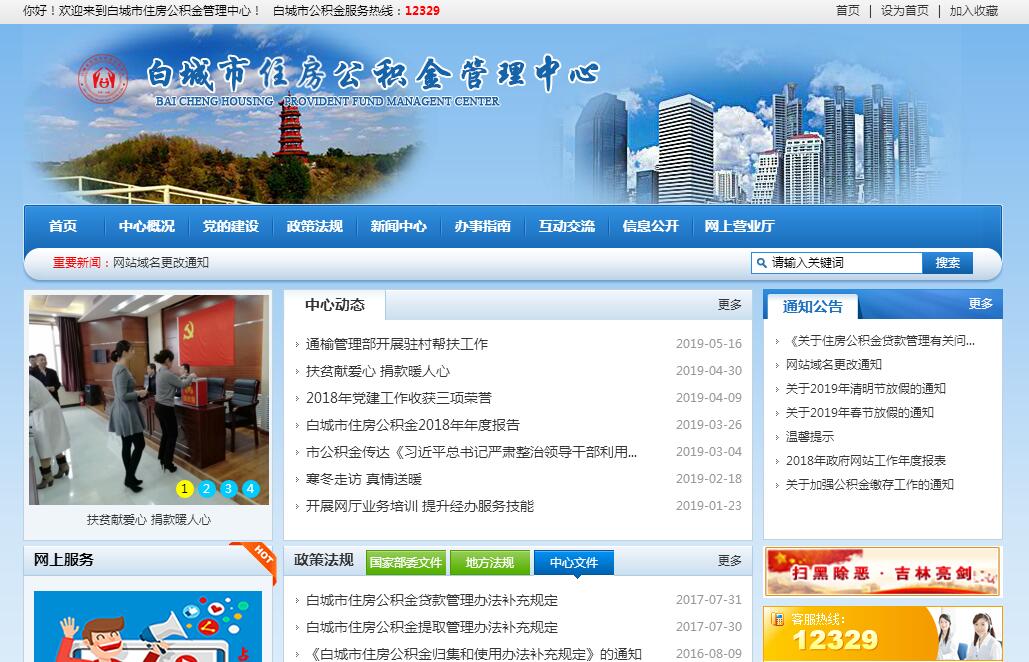Open 2018年政府网站工作年度报表
This screenshot has width=1029, height=662.
tap(866, 461)
